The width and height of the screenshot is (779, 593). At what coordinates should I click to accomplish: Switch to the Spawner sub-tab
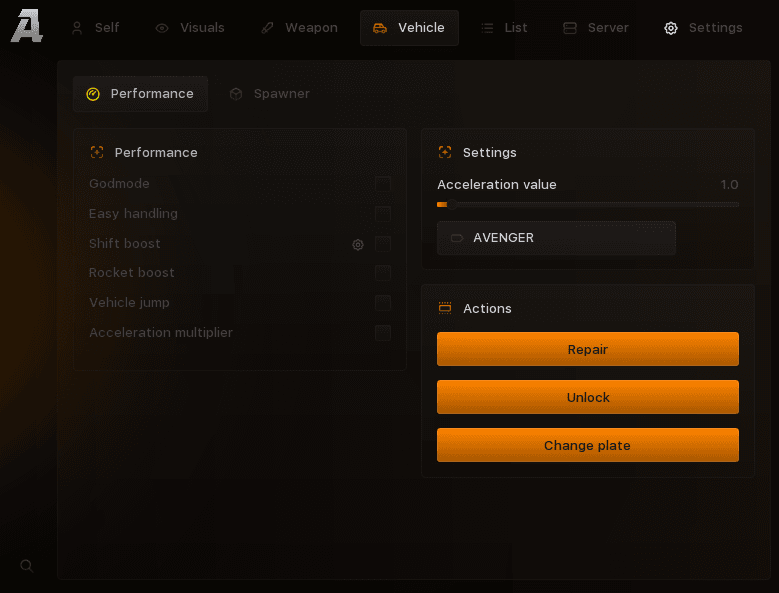[270, 94]
